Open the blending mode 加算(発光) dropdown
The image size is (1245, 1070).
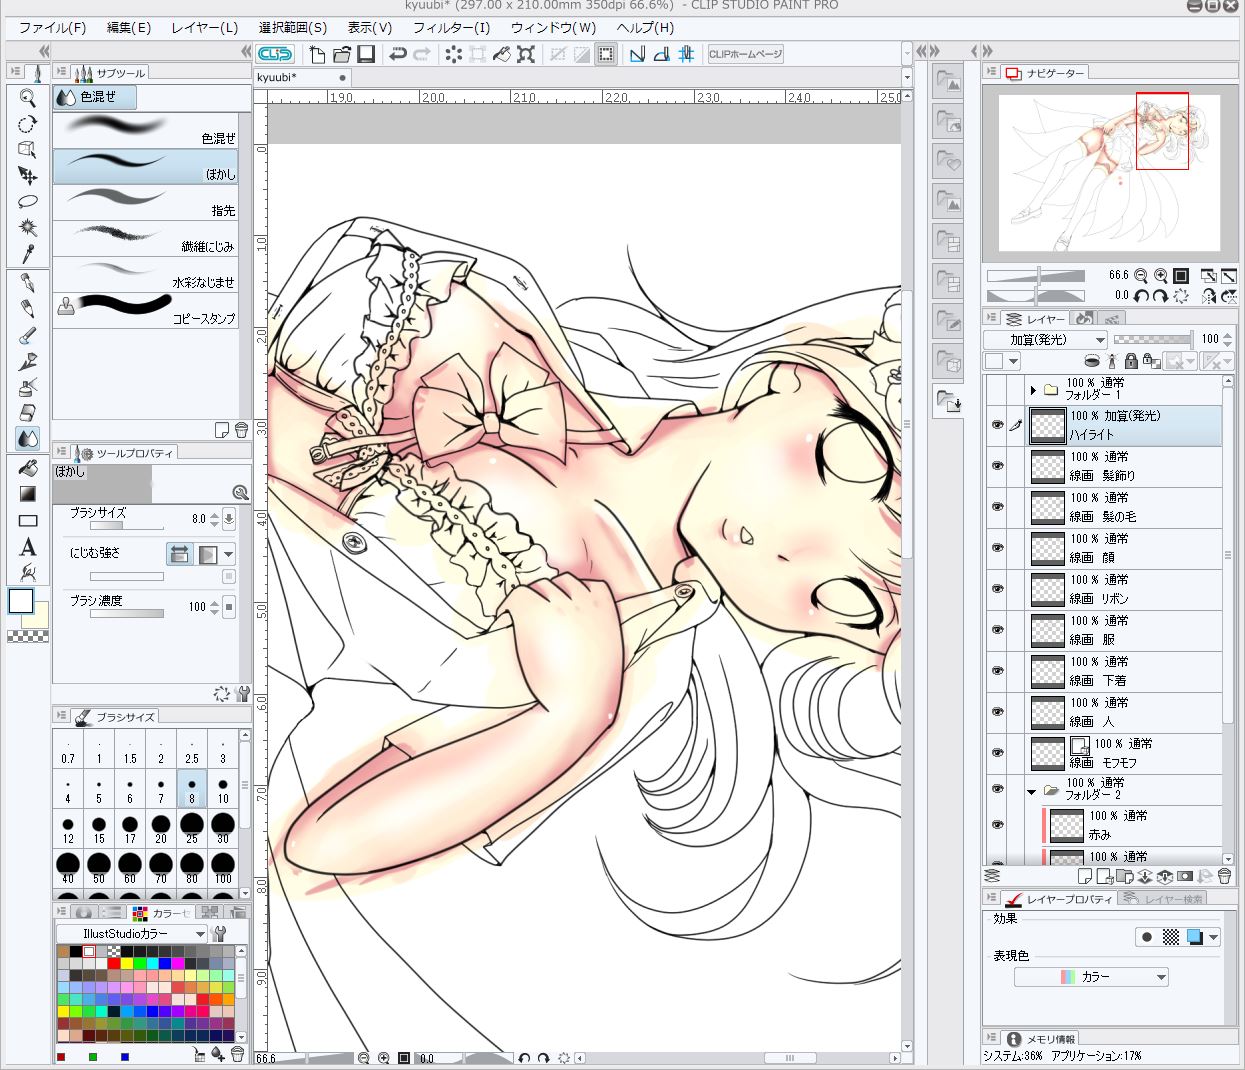tap(1044, 340)
